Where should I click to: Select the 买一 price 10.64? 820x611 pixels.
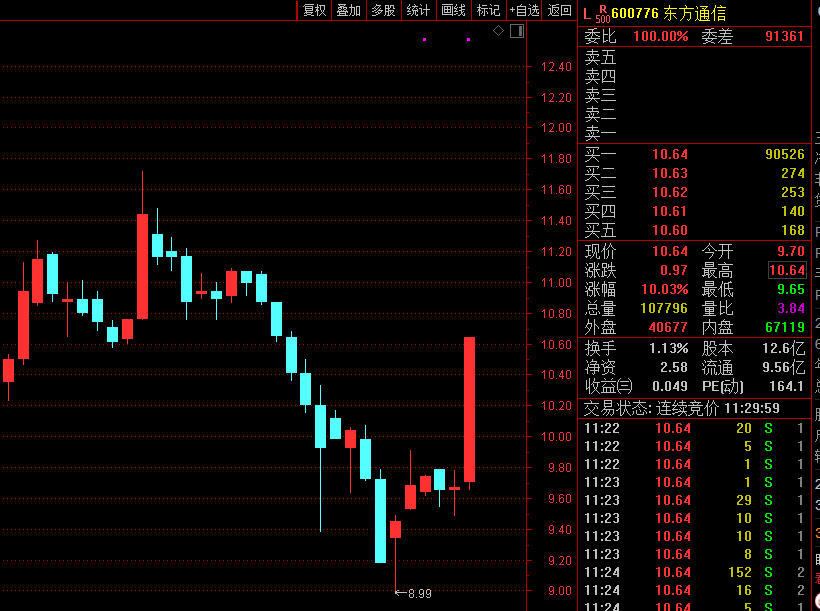(670, 154)
